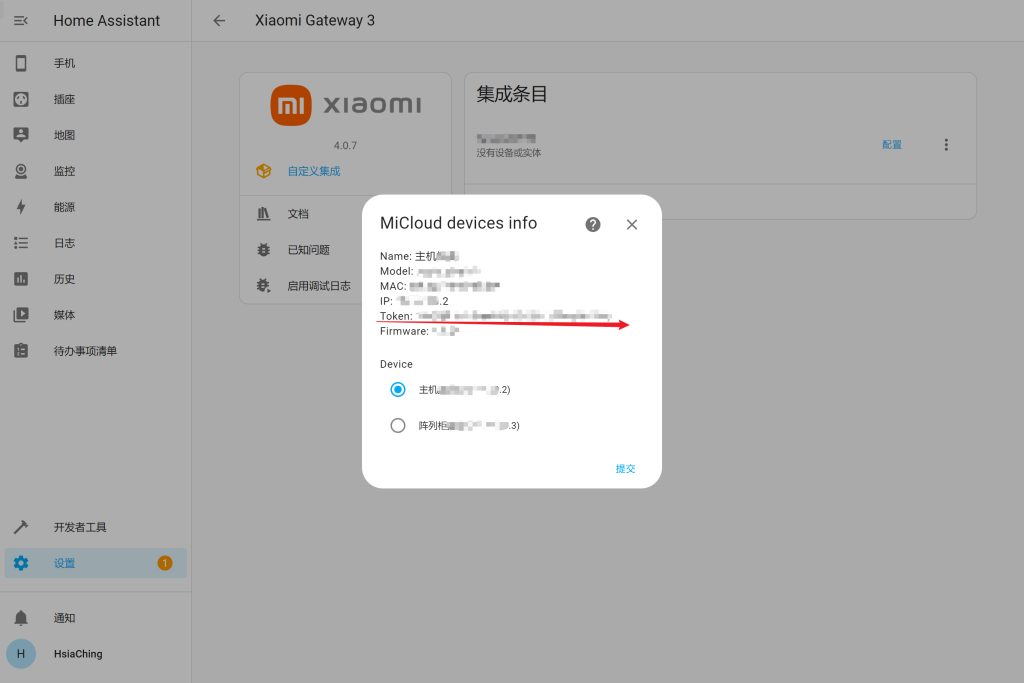Open the 历史 history chart icon
The image size is (1024, 683).
point(21,279)
